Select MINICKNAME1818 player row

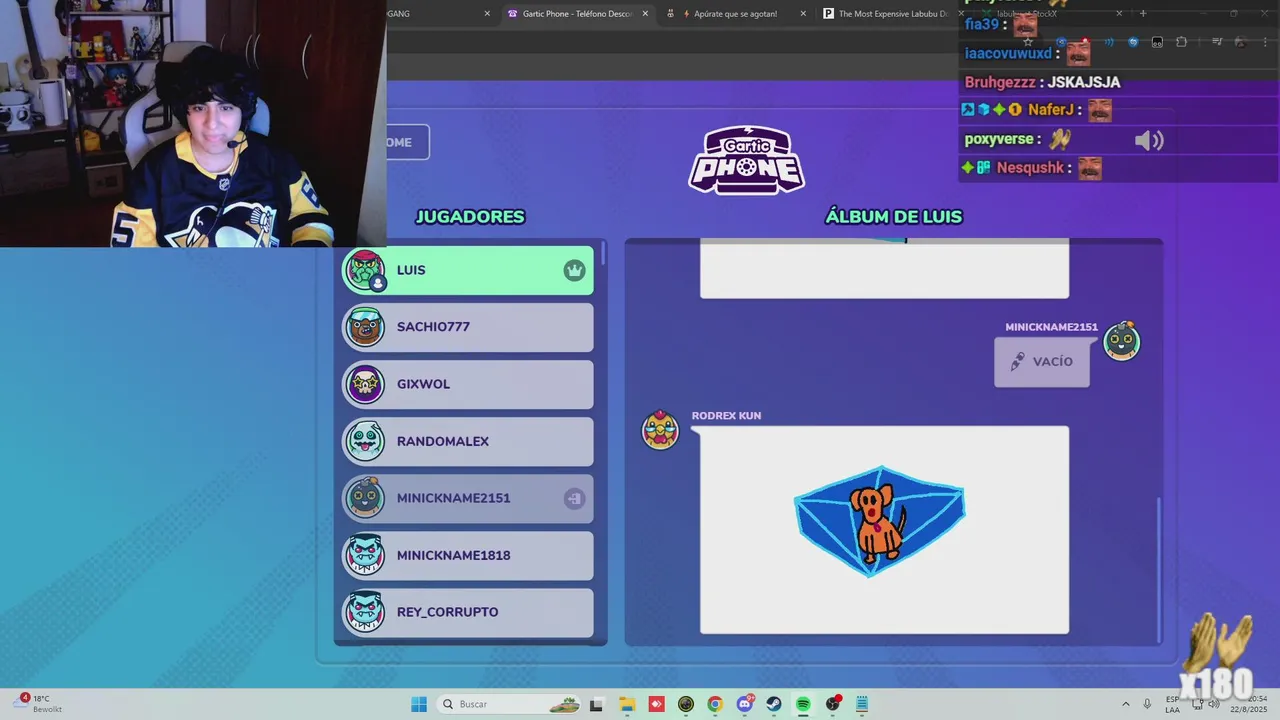click(468, 555)
